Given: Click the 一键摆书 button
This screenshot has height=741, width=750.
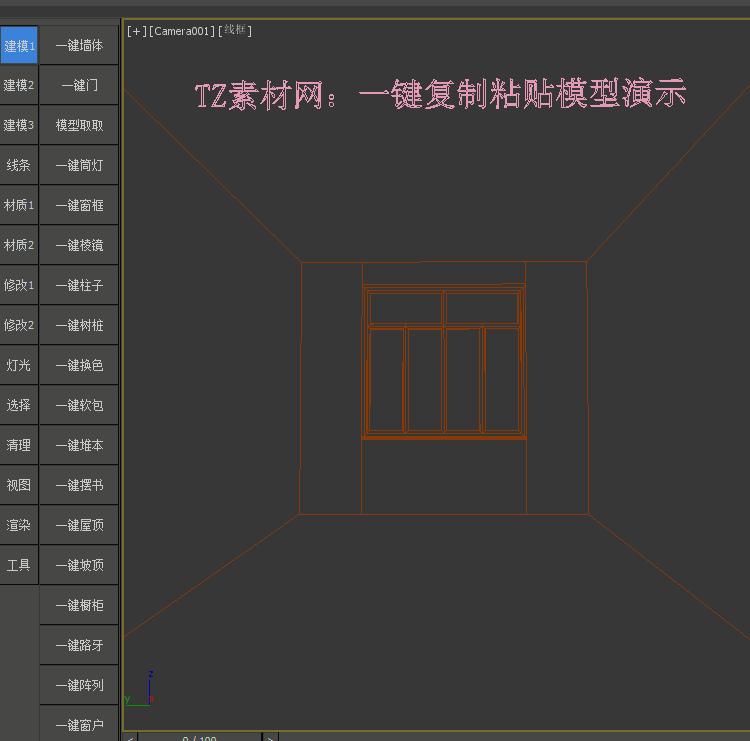Looking at the screenshot, I should click(x=79, y=485).
